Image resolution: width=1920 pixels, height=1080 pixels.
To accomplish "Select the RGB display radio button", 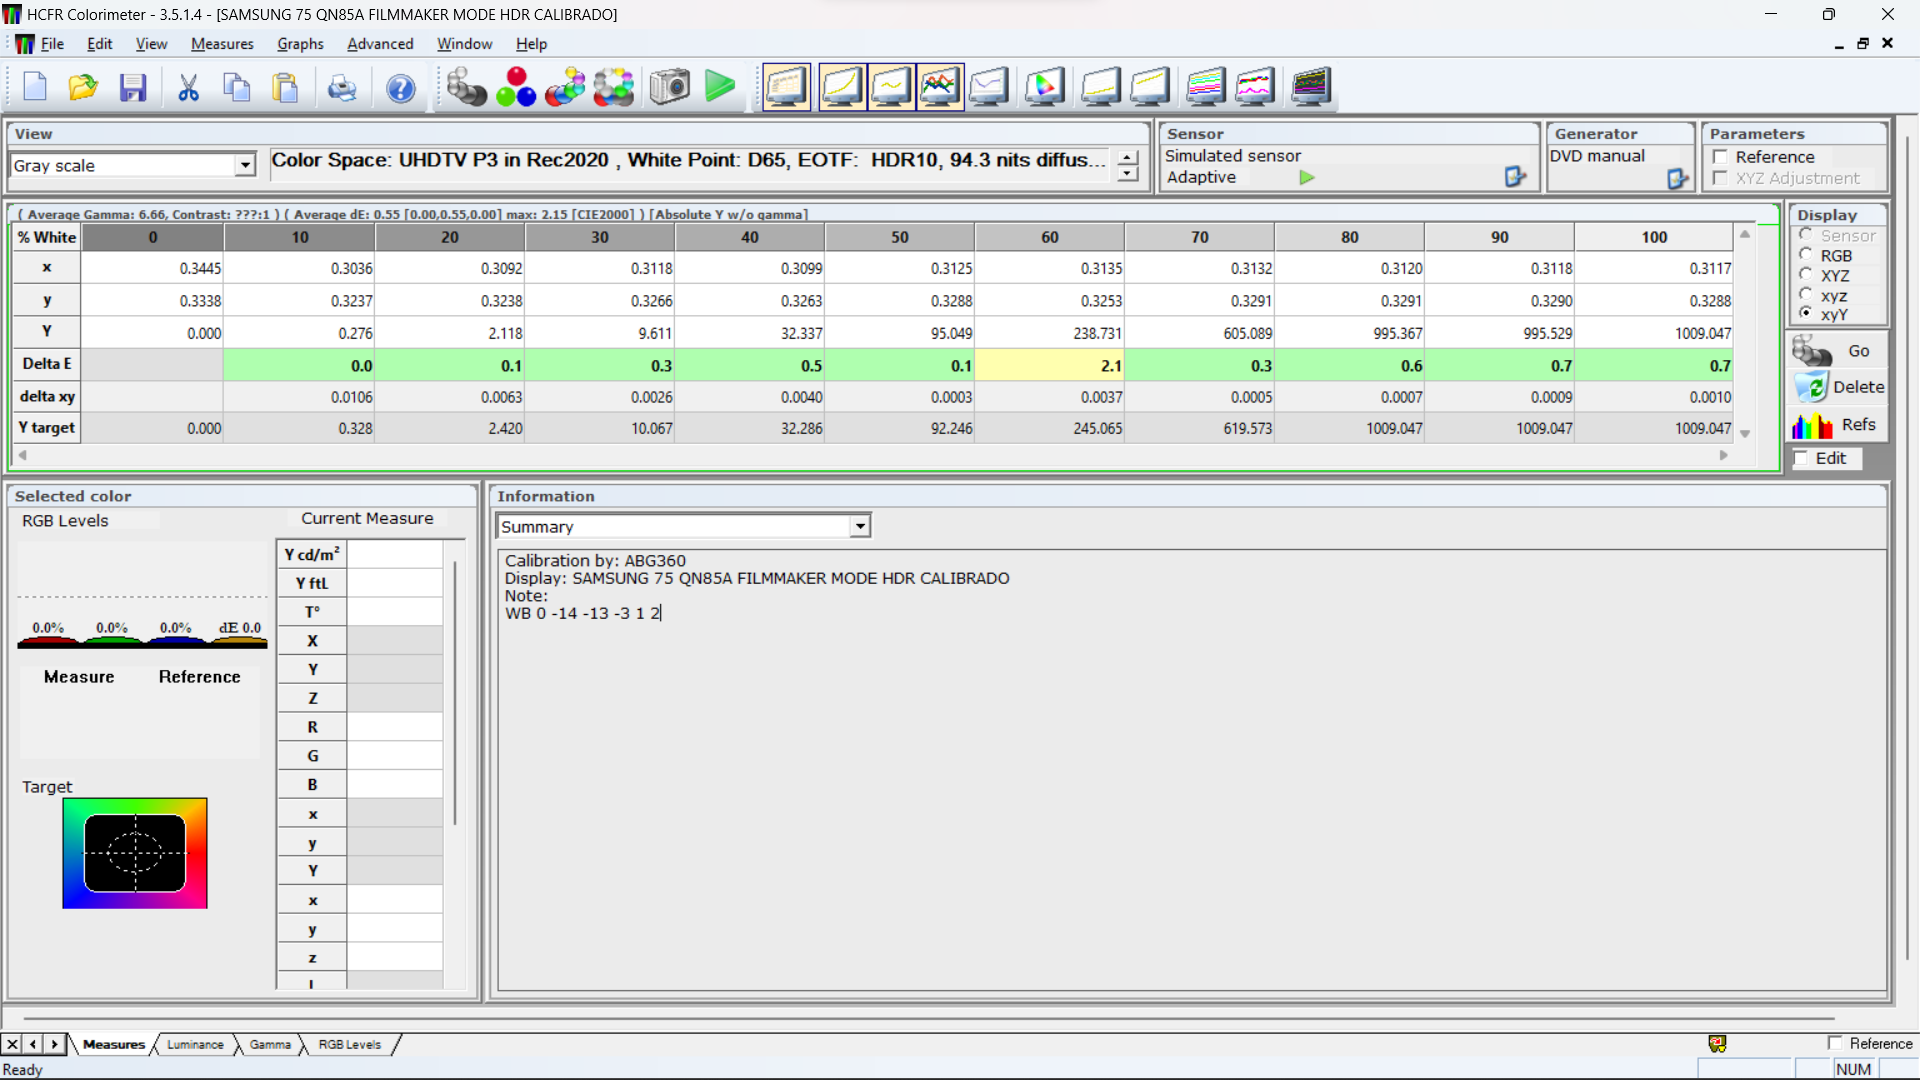I will pyautogui.click(x=1806, y=256).
